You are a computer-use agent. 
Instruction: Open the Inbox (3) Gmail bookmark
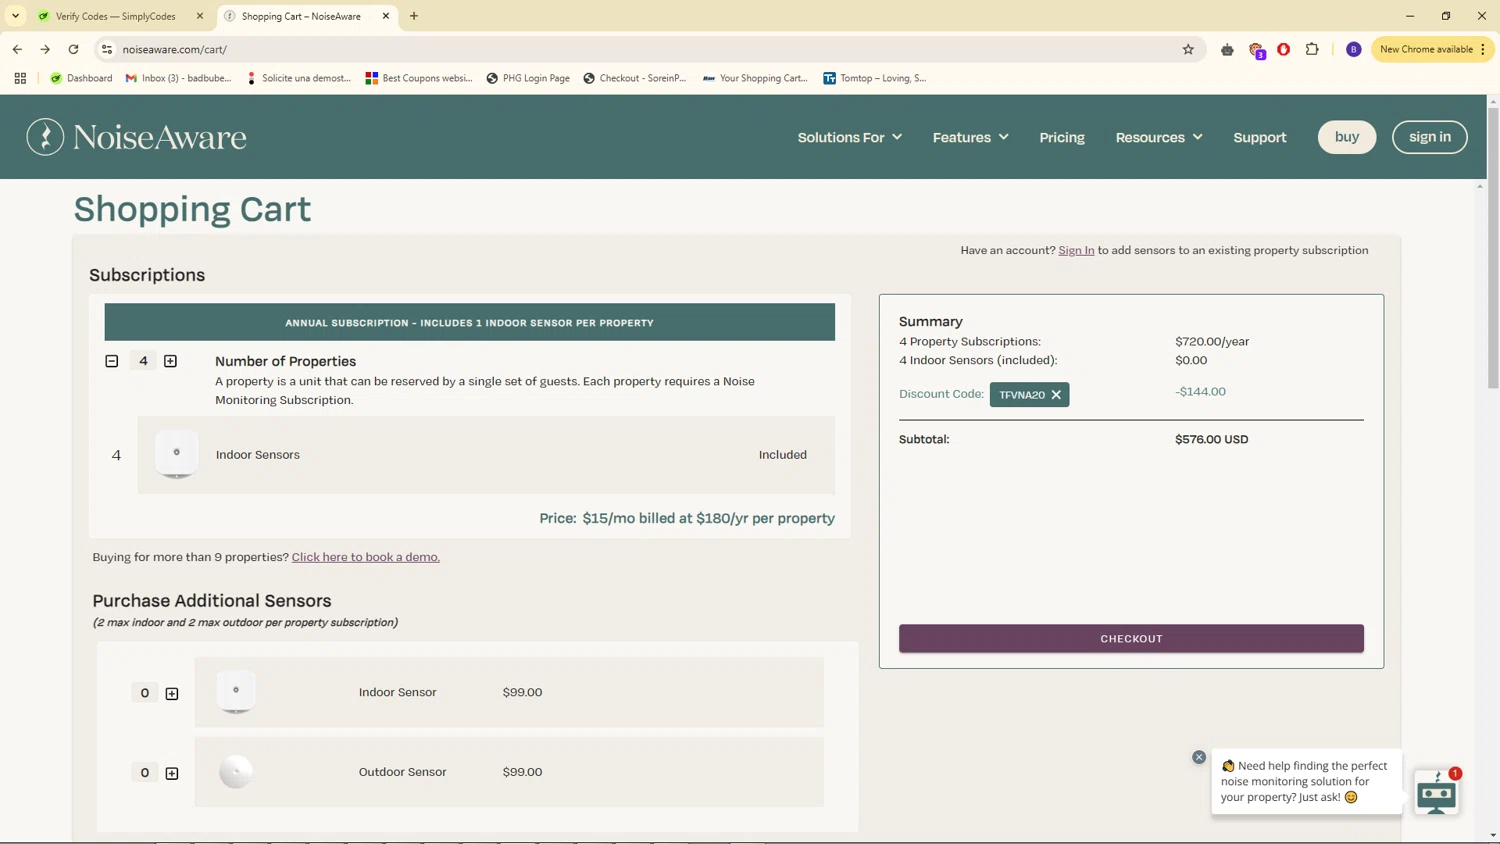click(178, 78)
